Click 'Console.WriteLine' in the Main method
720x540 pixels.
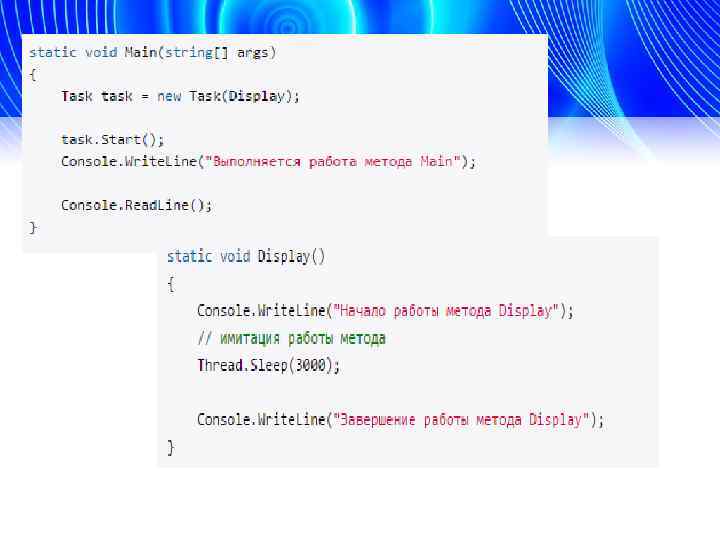[x=129, y=162]
